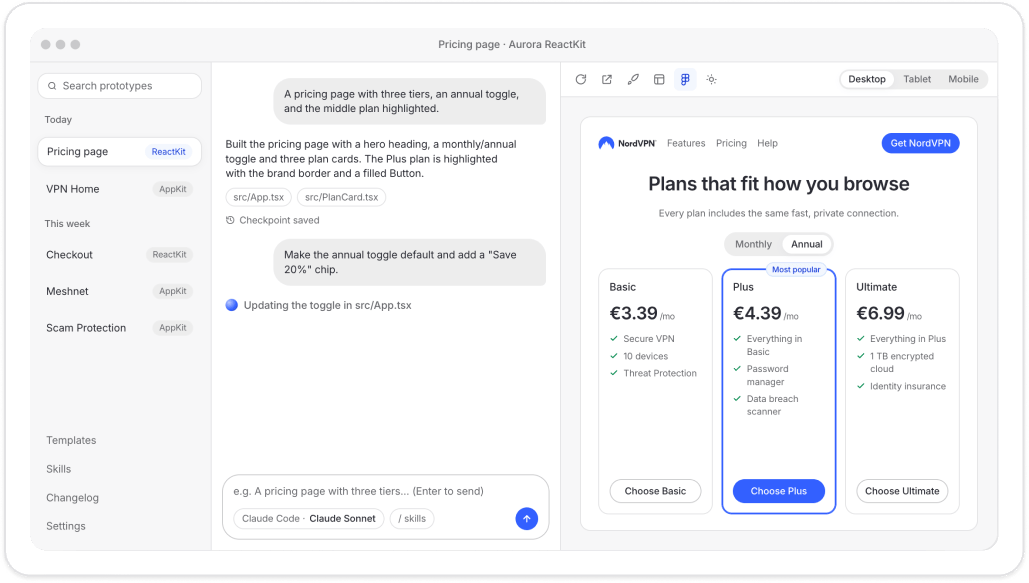Click Features link in preview nav
The image size is (1029, 583).
686,143
